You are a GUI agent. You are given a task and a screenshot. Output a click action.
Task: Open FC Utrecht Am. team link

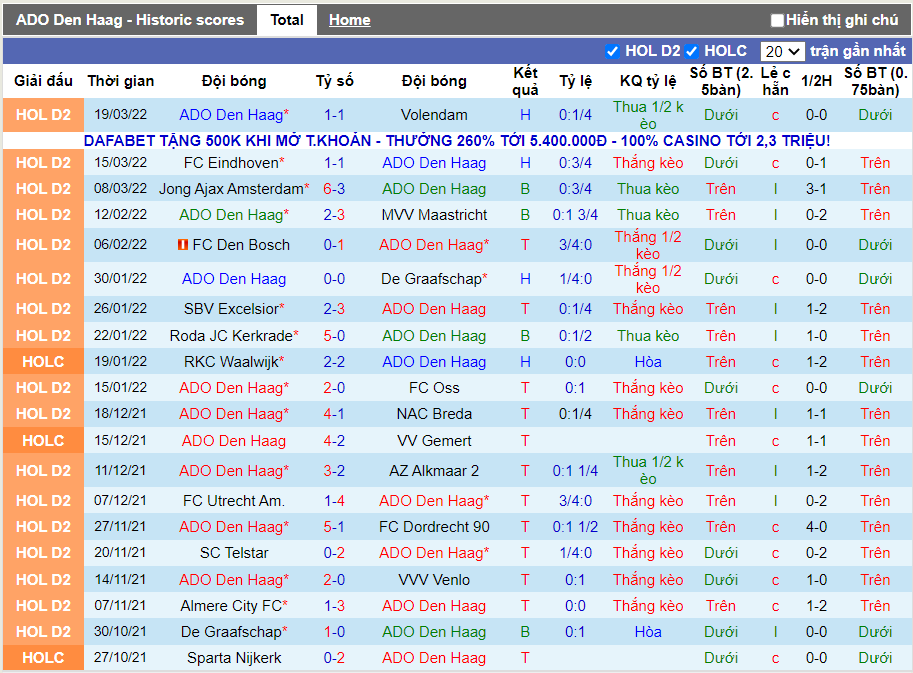[x=234, y=501]
